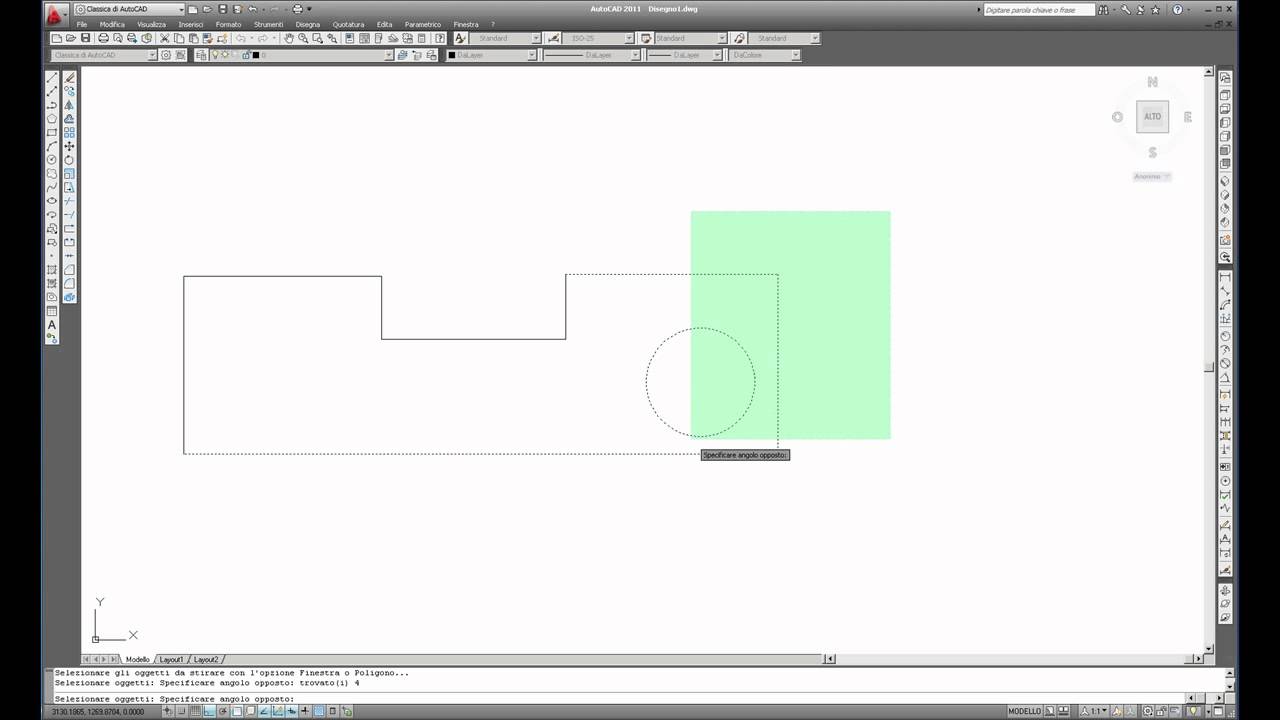
Task: Select the Arc tool
Action: [52, 146]
